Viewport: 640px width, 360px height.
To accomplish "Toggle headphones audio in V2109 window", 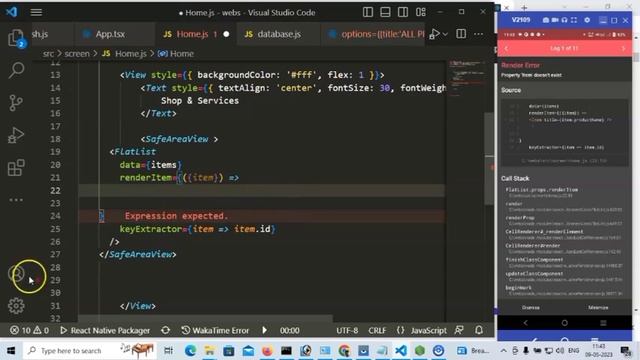I will [x=564, y=20].
